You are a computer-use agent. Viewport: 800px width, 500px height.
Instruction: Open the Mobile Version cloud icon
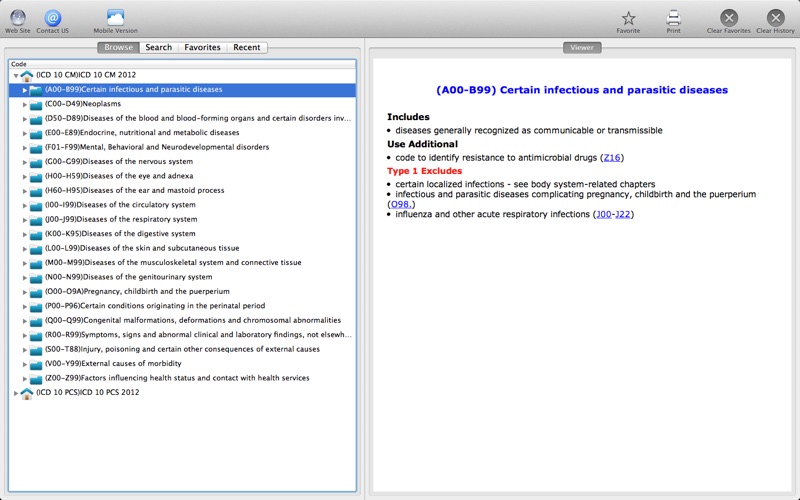115,18
